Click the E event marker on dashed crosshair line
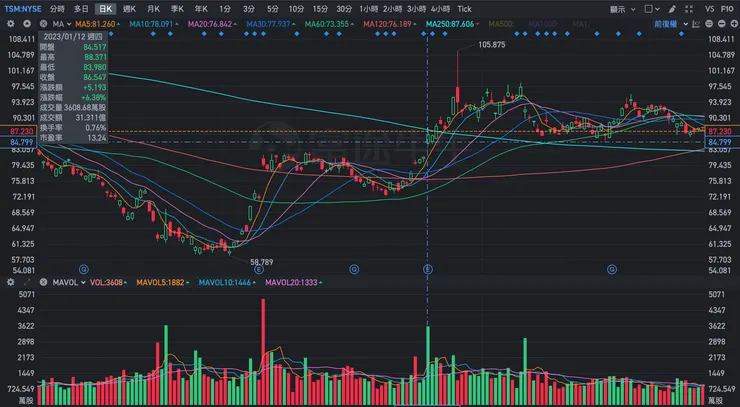This screenshot has height=407, width=740. coord(428,270)
